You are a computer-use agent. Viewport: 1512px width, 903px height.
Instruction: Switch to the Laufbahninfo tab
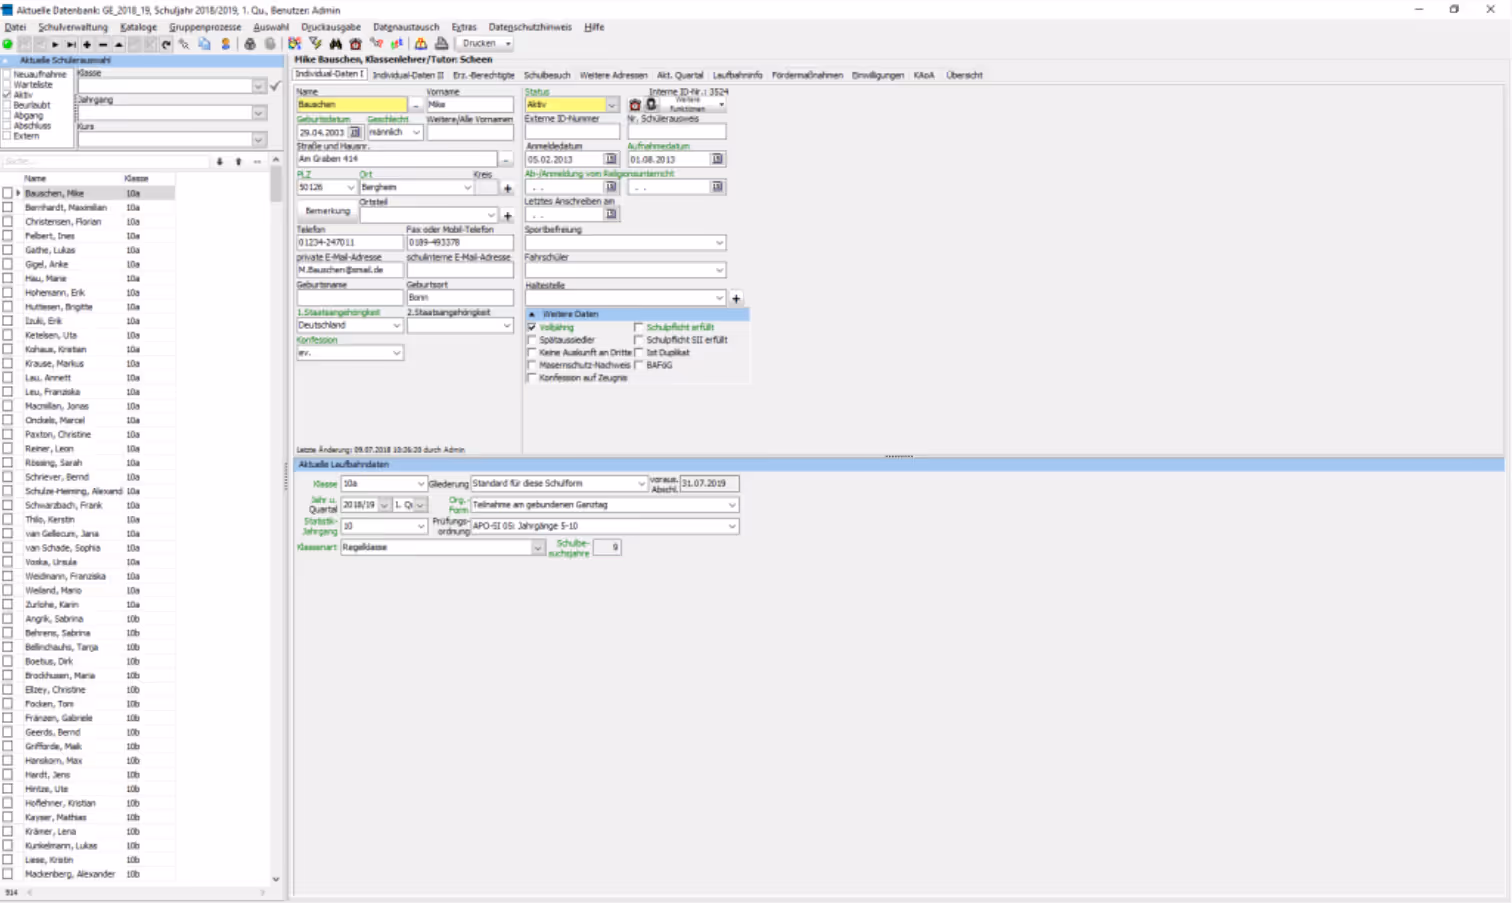(737, 75)
